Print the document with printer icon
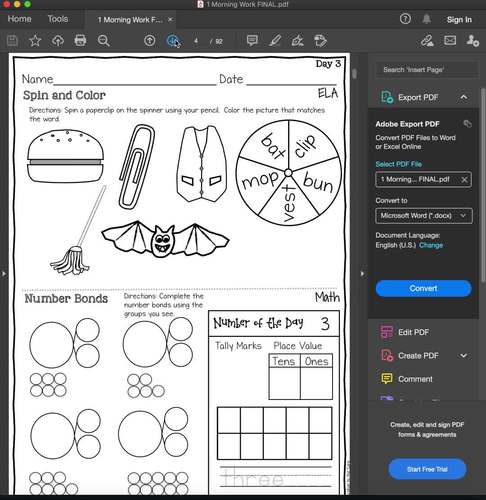The image size is (486, 500). (80, 41)
